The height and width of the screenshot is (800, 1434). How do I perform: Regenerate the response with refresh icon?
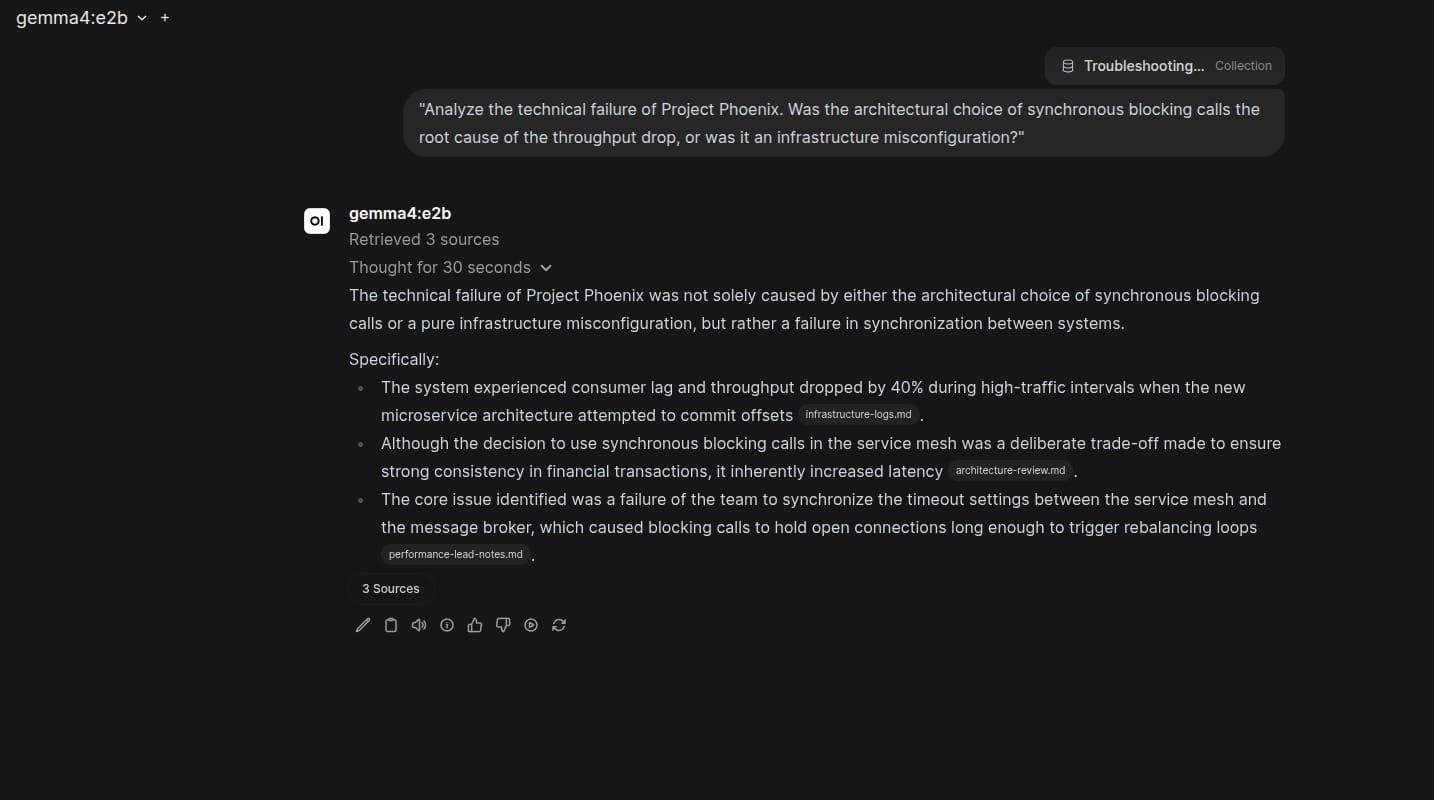point(559,625)
